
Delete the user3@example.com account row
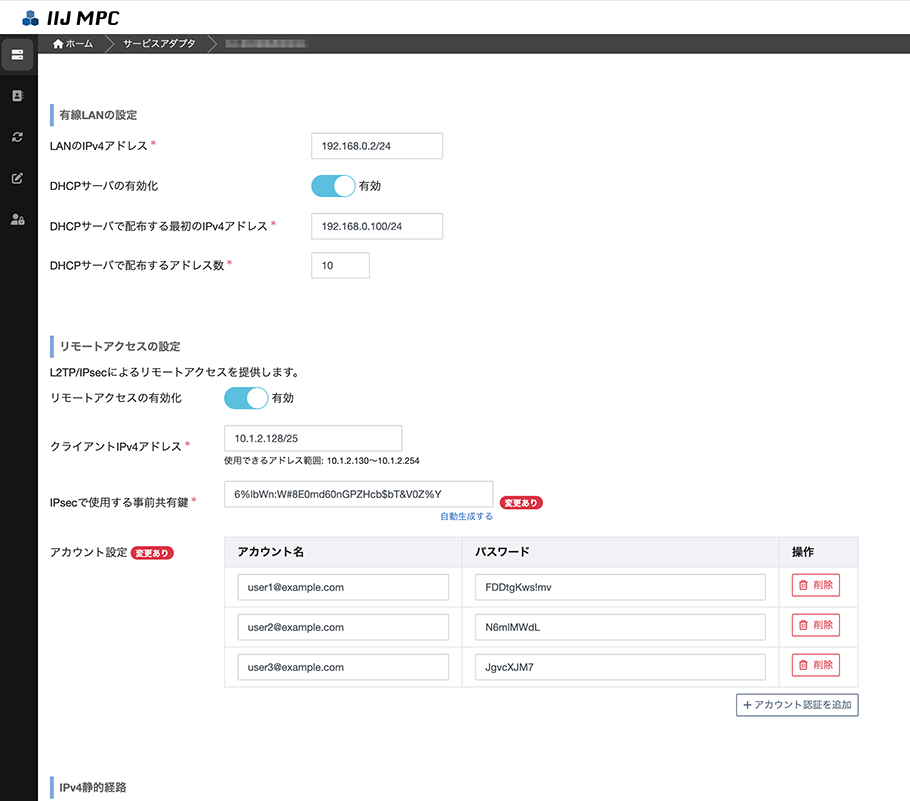[x=815, y=665]
